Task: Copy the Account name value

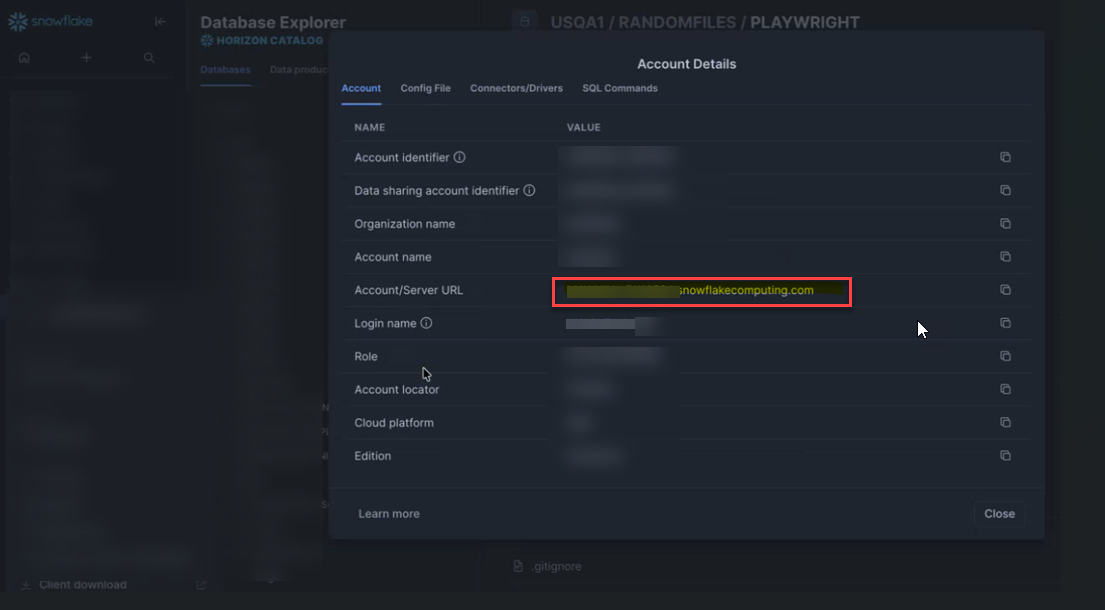Action: pos(1005,257)
